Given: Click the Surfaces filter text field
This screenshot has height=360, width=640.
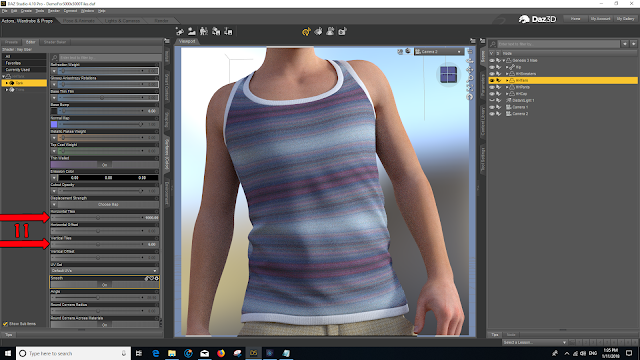Looking at the screenshot, I should (110, 58).
